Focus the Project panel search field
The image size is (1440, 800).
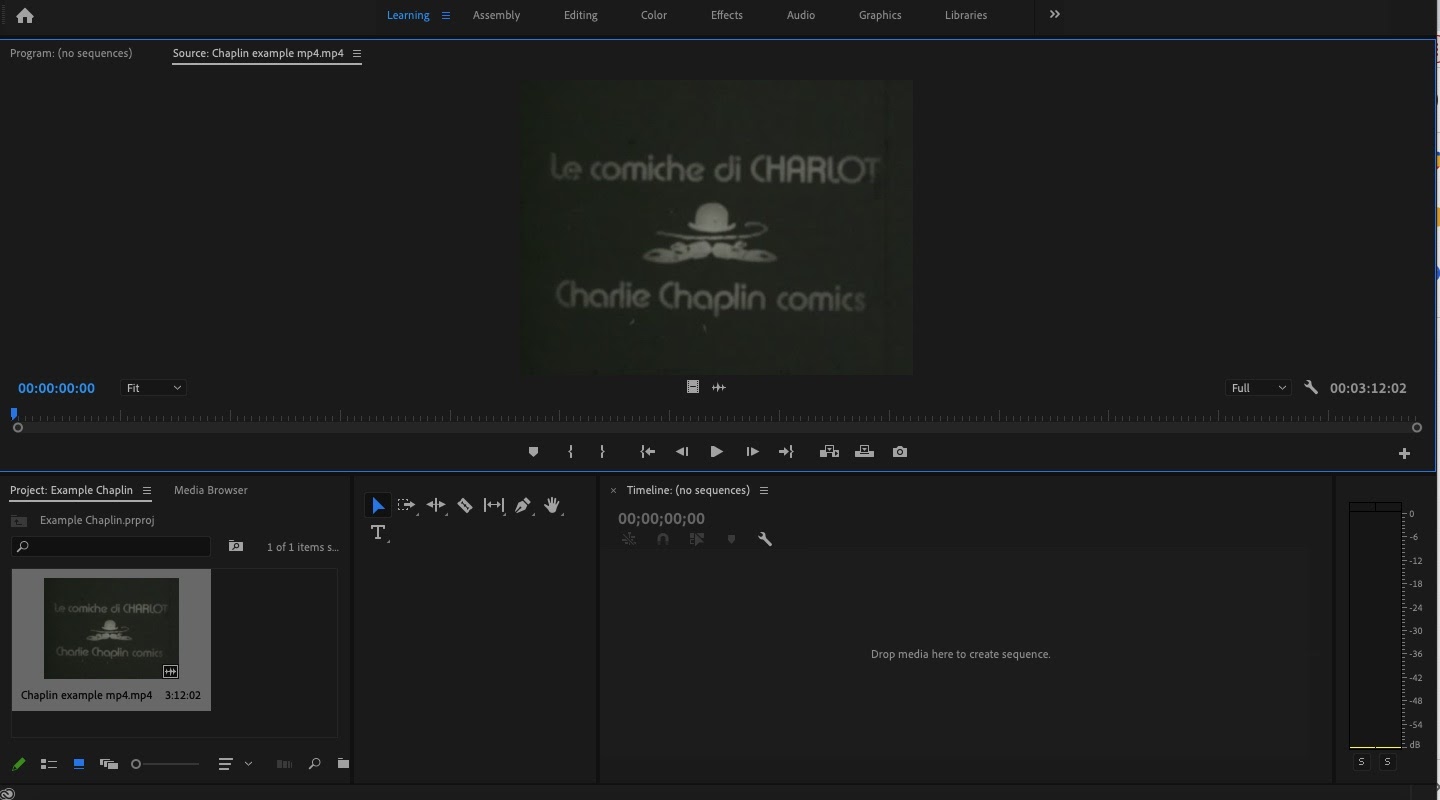[x=111, y=546]
